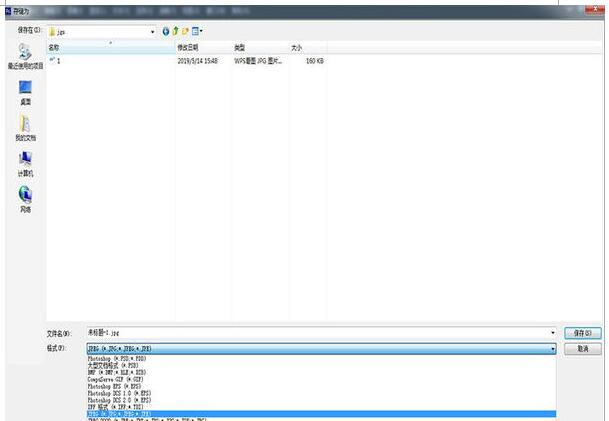The image size is (609, 421).
Task: Choose BMP (*.BMP;*.RLE;*.DIB) format
Action: [117, 372]
